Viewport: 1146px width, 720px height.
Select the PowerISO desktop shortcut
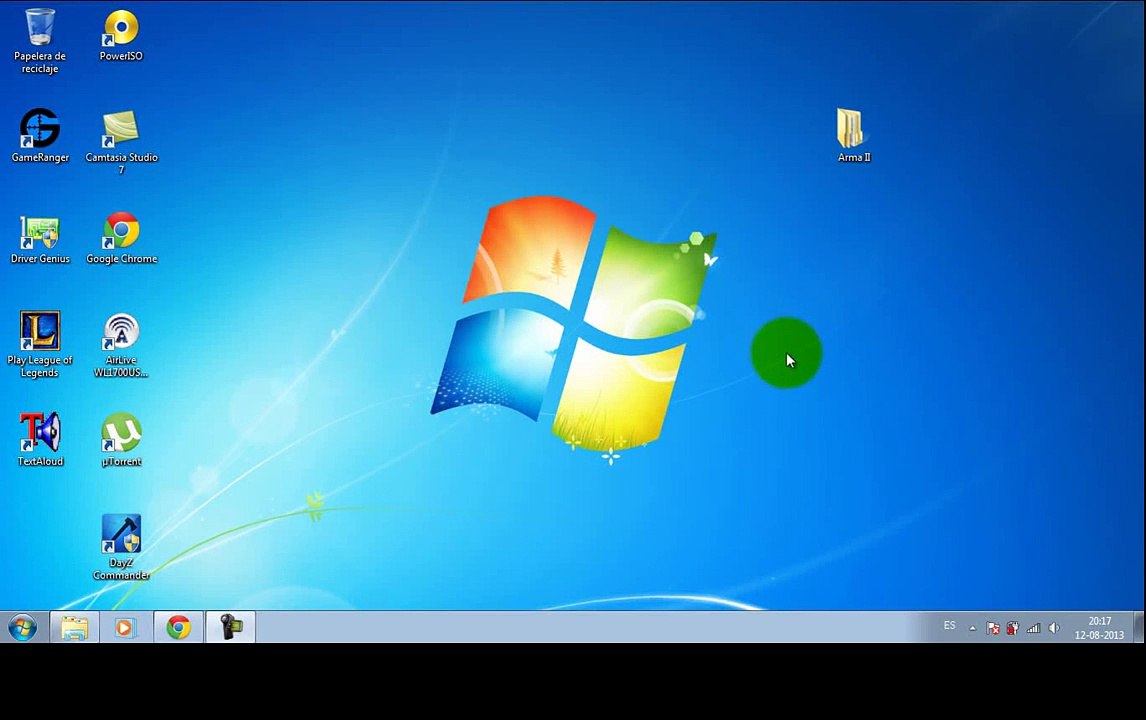[121, 35]
